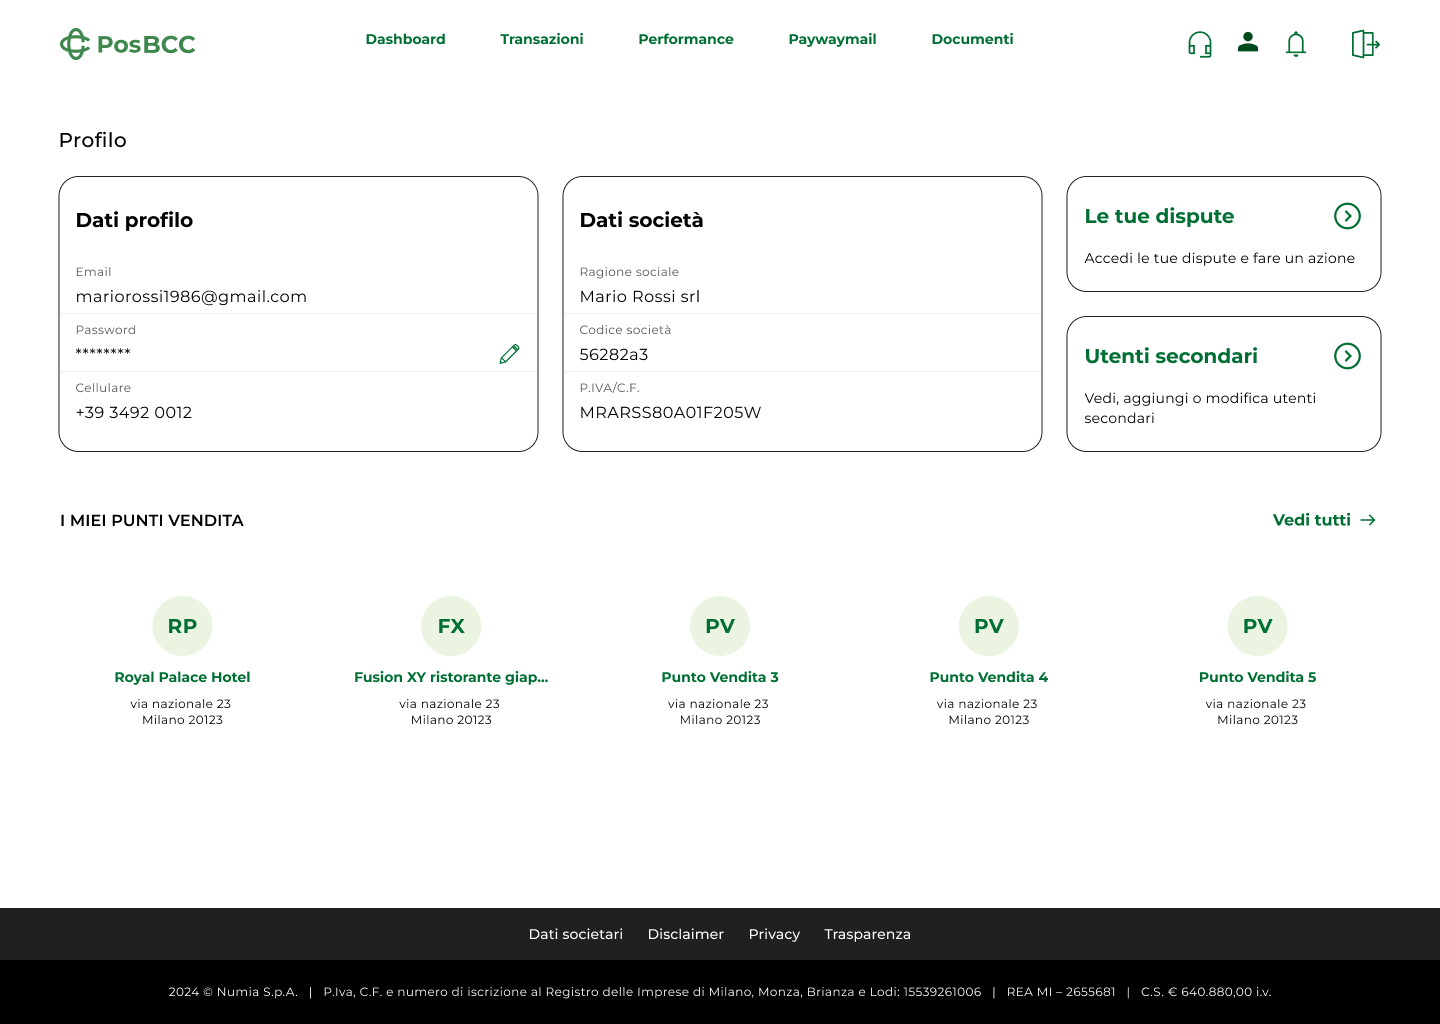
Task: Open the Performance section
Action: (x=685, y=39)
